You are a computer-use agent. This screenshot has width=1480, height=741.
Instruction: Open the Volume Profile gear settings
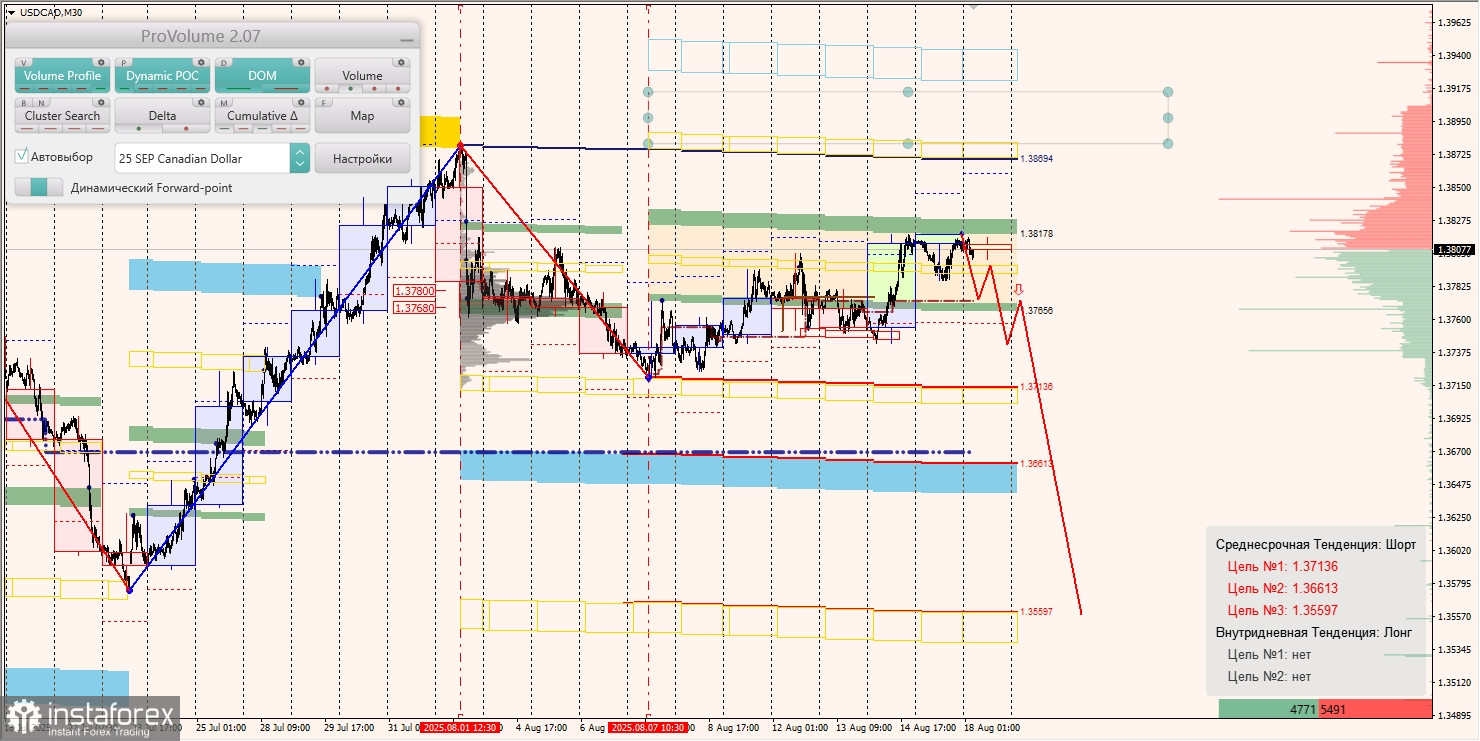pos(101,62)
